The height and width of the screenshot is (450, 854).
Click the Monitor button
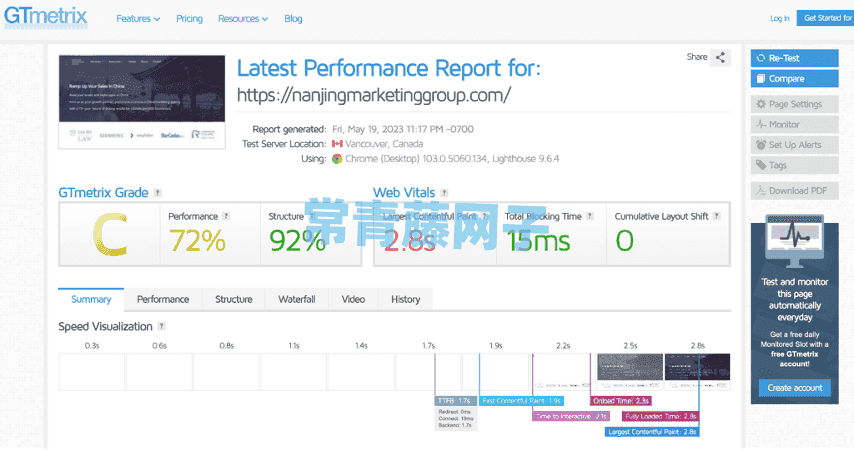[795, 124]
